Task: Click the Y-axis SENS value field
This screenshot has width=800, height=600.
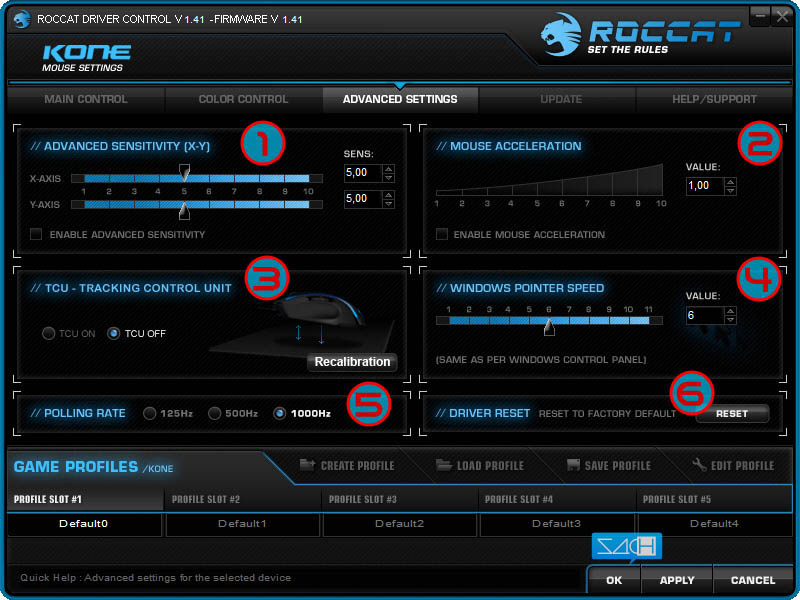Action: (x=363, y=199)
